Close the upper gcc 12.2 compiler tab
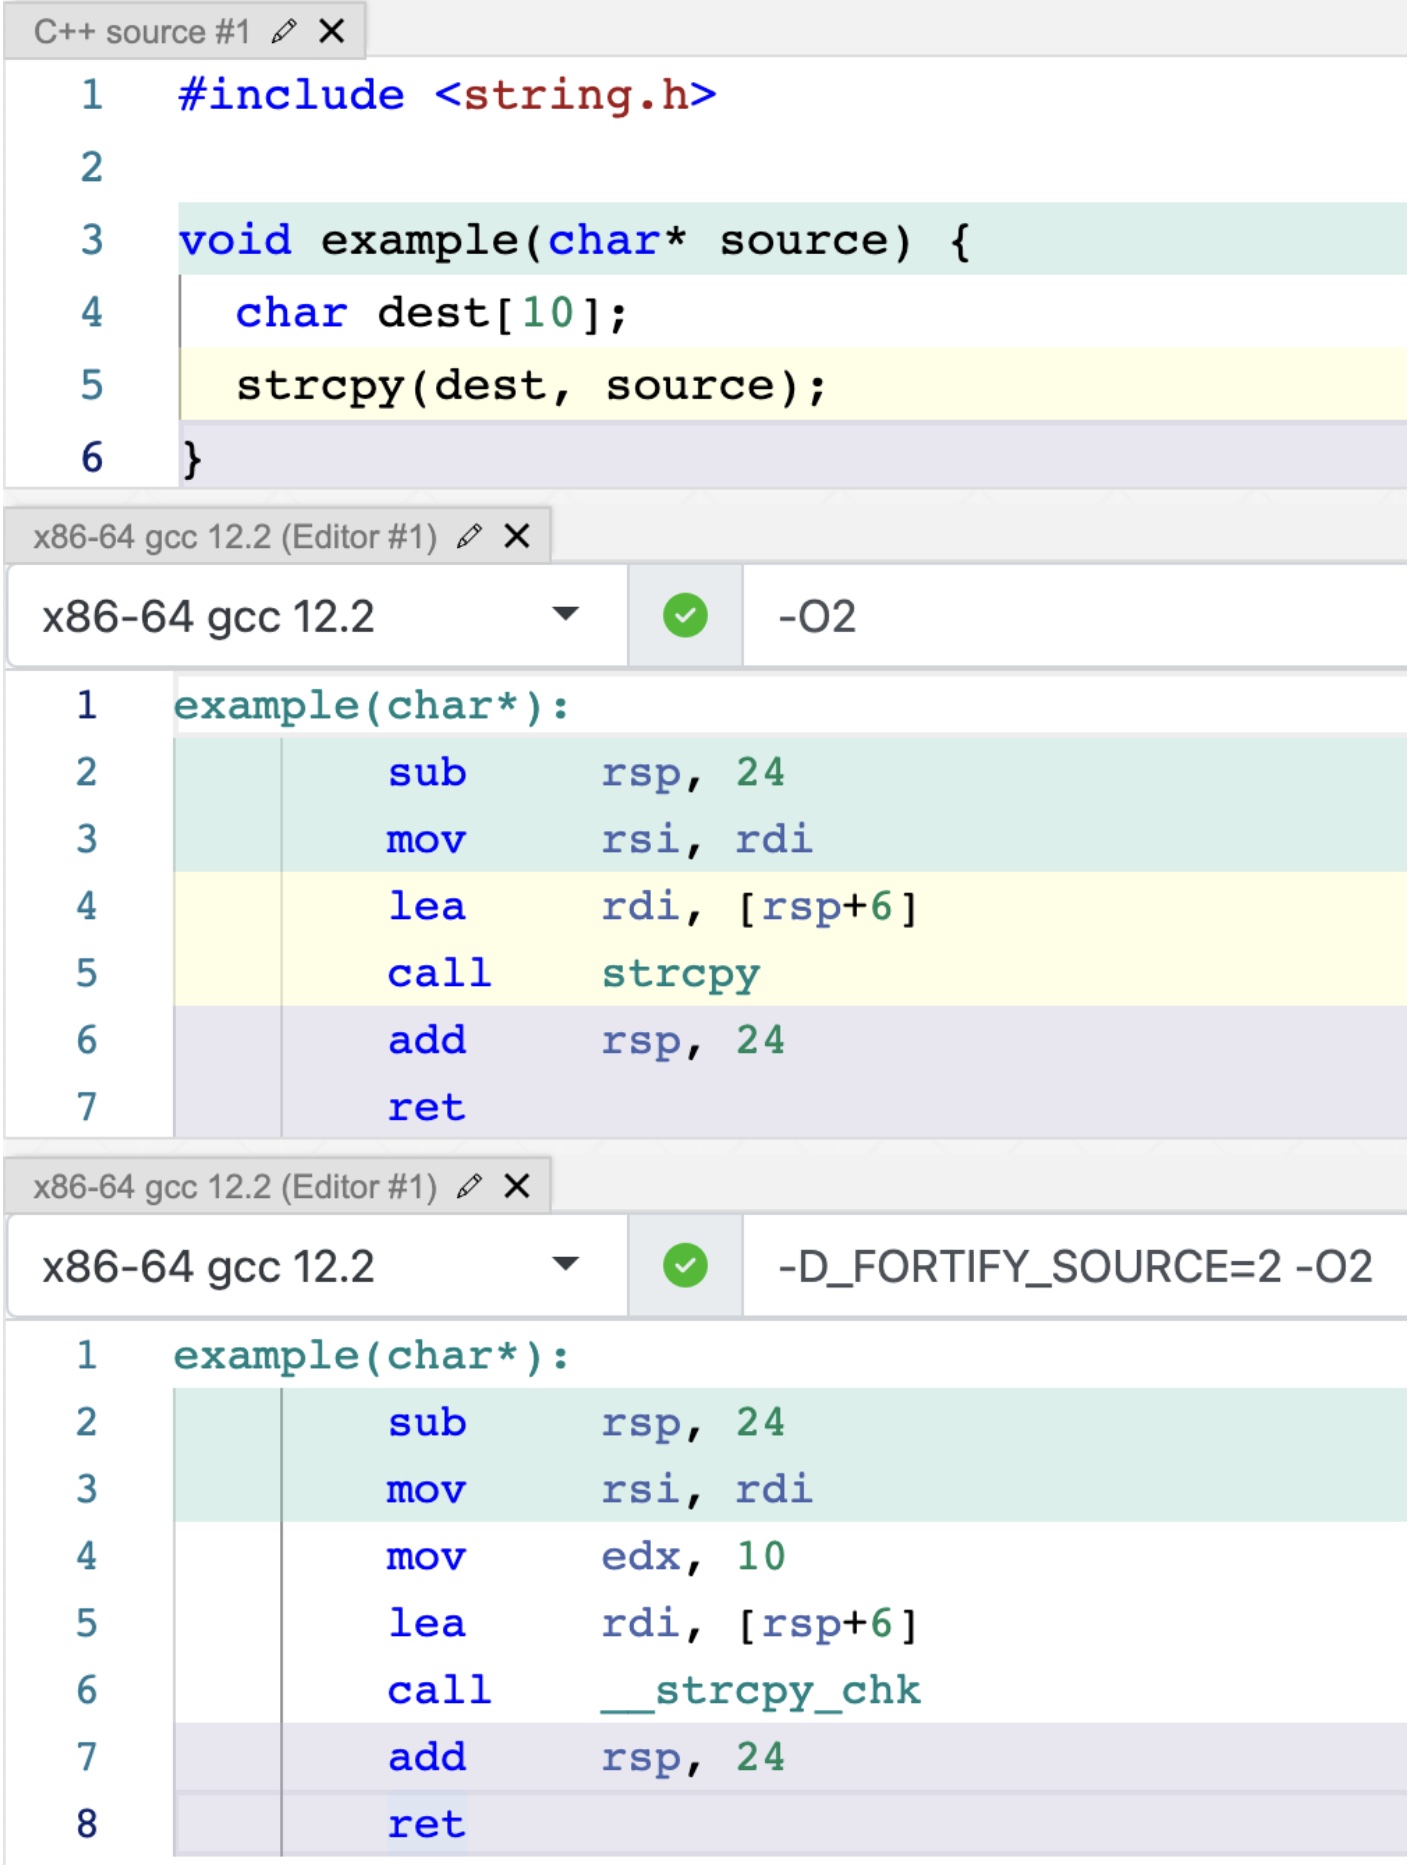 click(517, 537)
